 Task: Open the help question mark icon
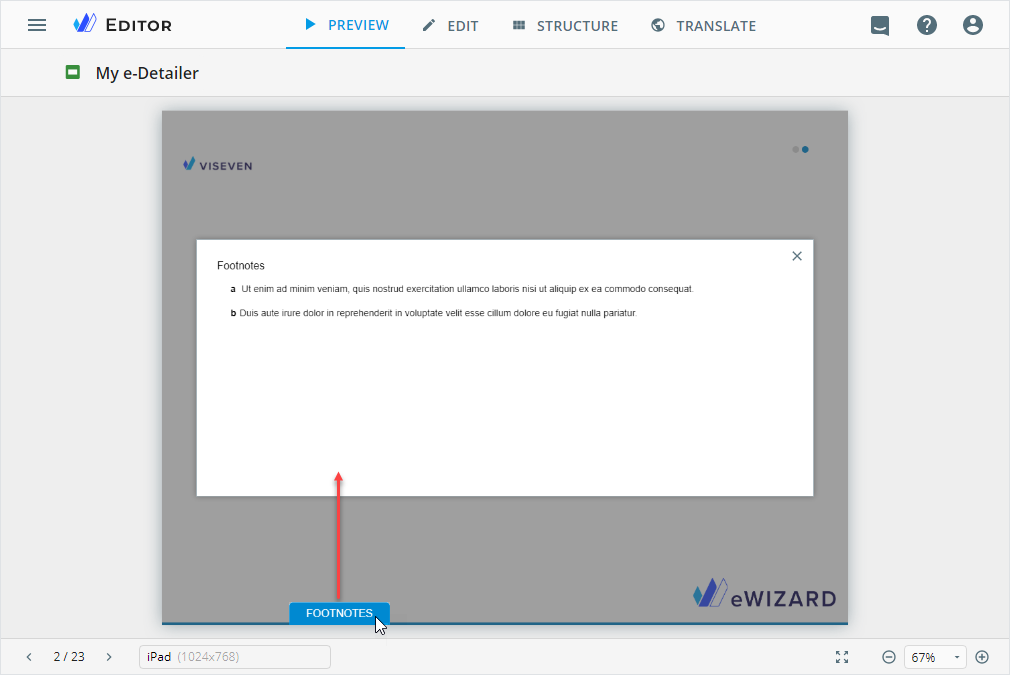coord(927,26)
